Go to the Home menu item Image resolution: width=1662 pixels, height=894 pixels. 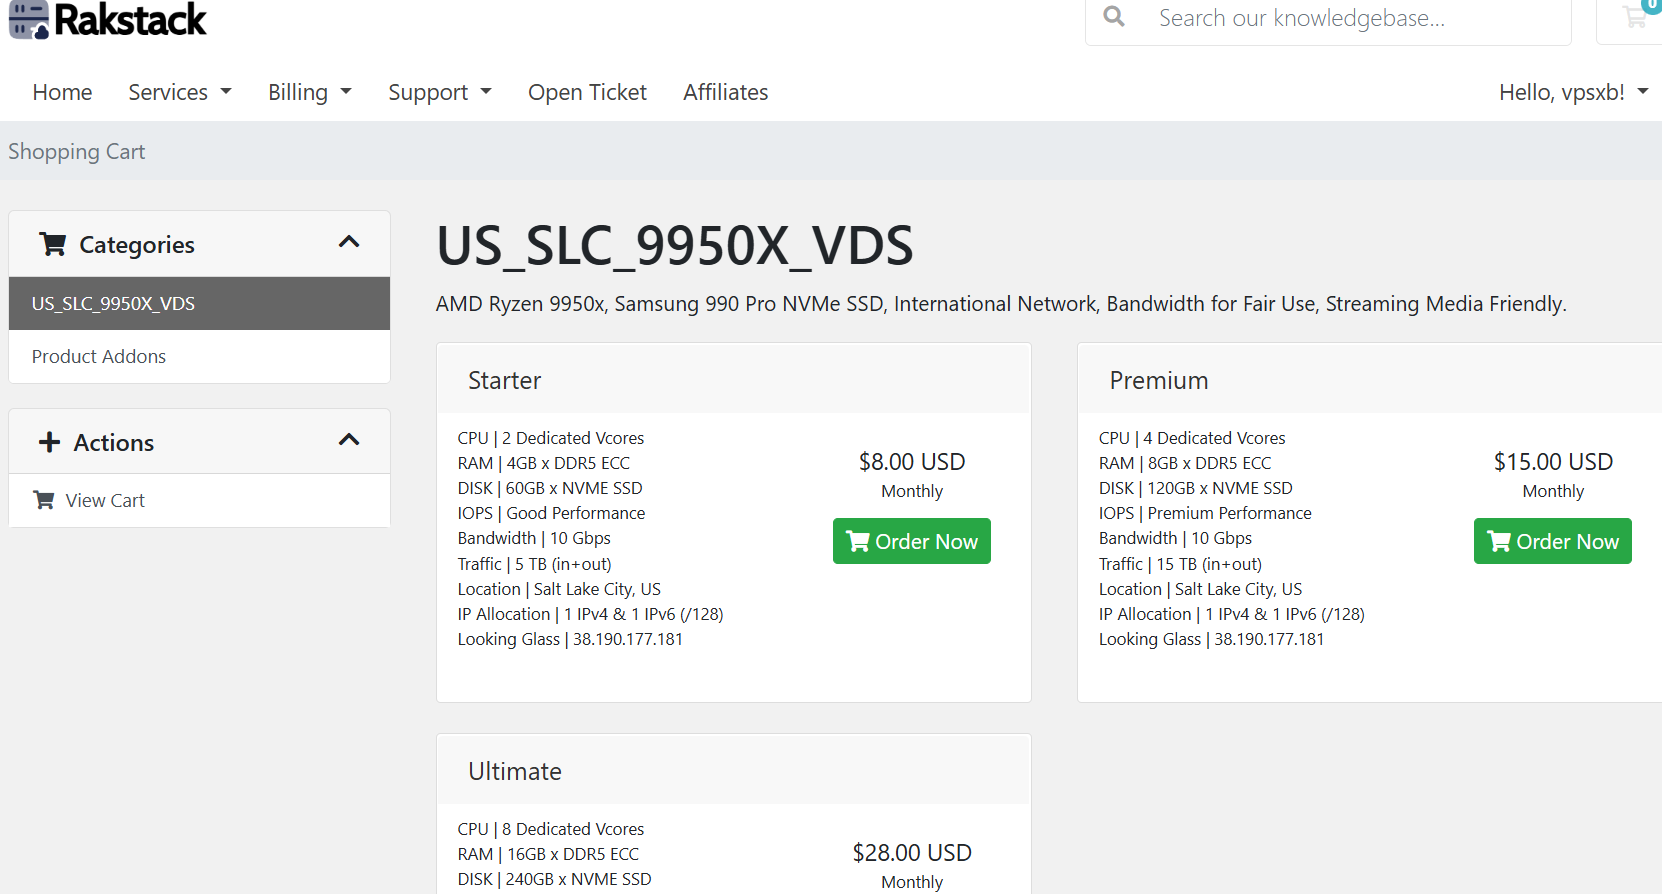(62, 92)
